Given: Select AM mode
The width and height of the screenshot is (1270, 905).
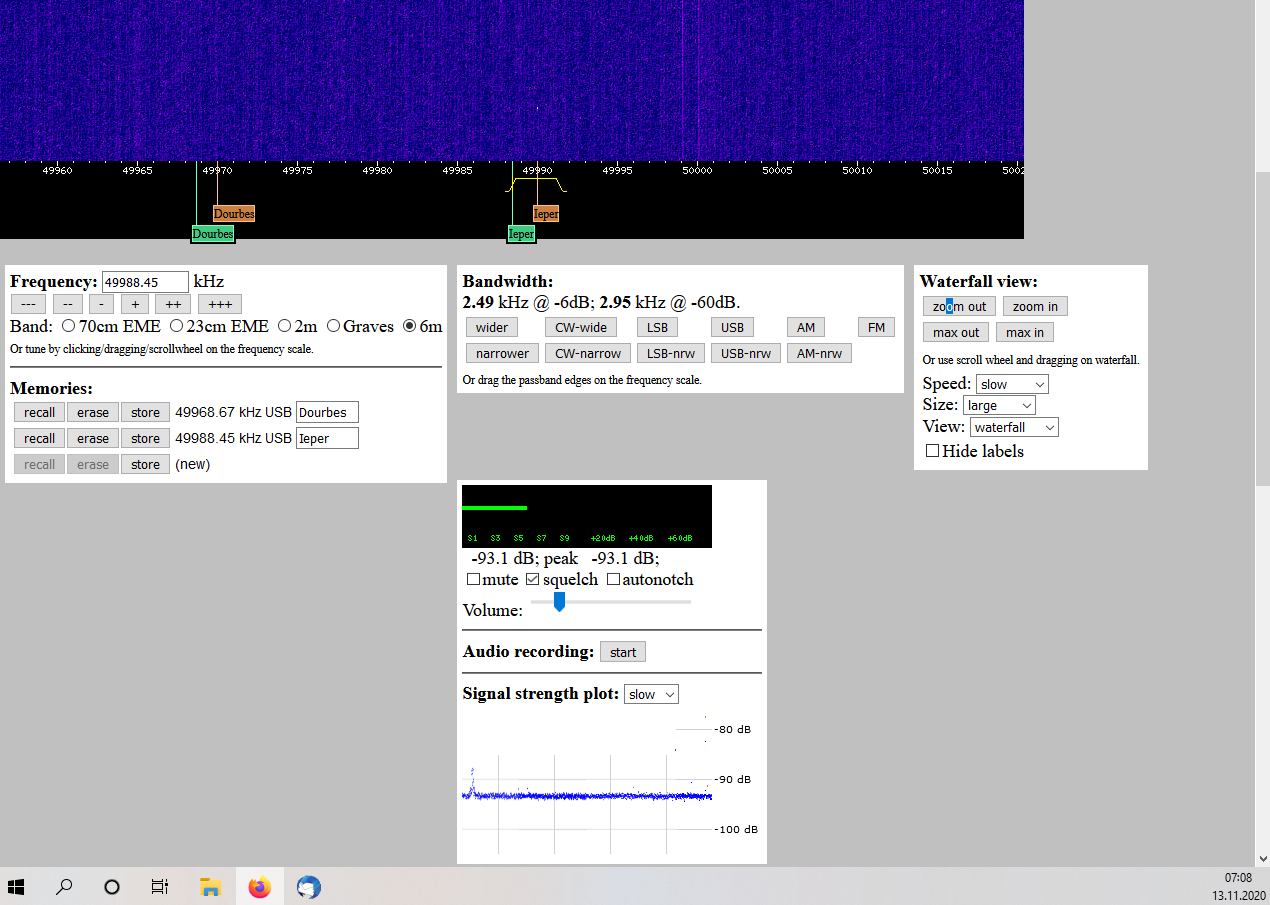Looking at the screenshot, I should (x=806, y=327).
